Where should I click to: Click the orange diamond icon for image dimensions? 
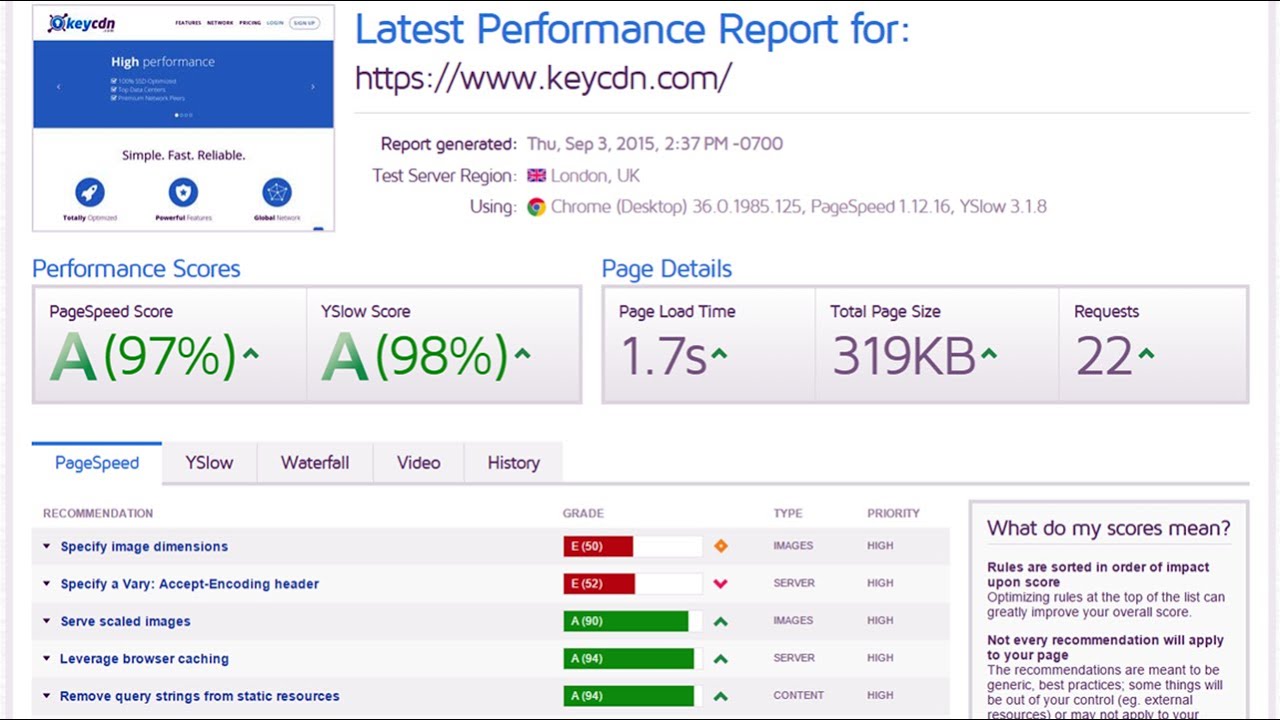720,546
